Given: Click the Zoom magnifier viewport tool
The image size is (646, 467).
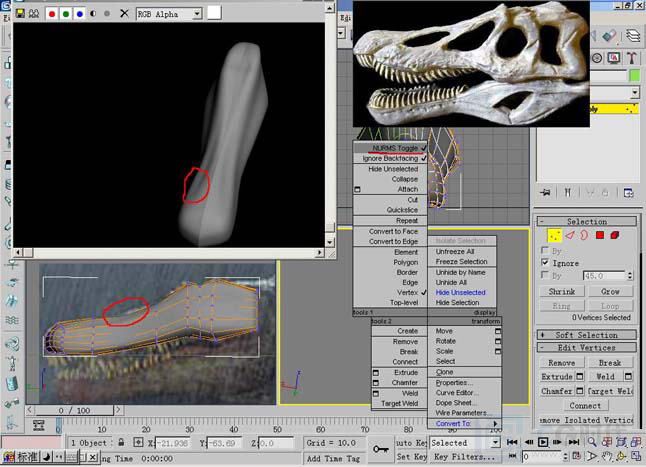Looking at the screenshot, I should tap(592, 442).
